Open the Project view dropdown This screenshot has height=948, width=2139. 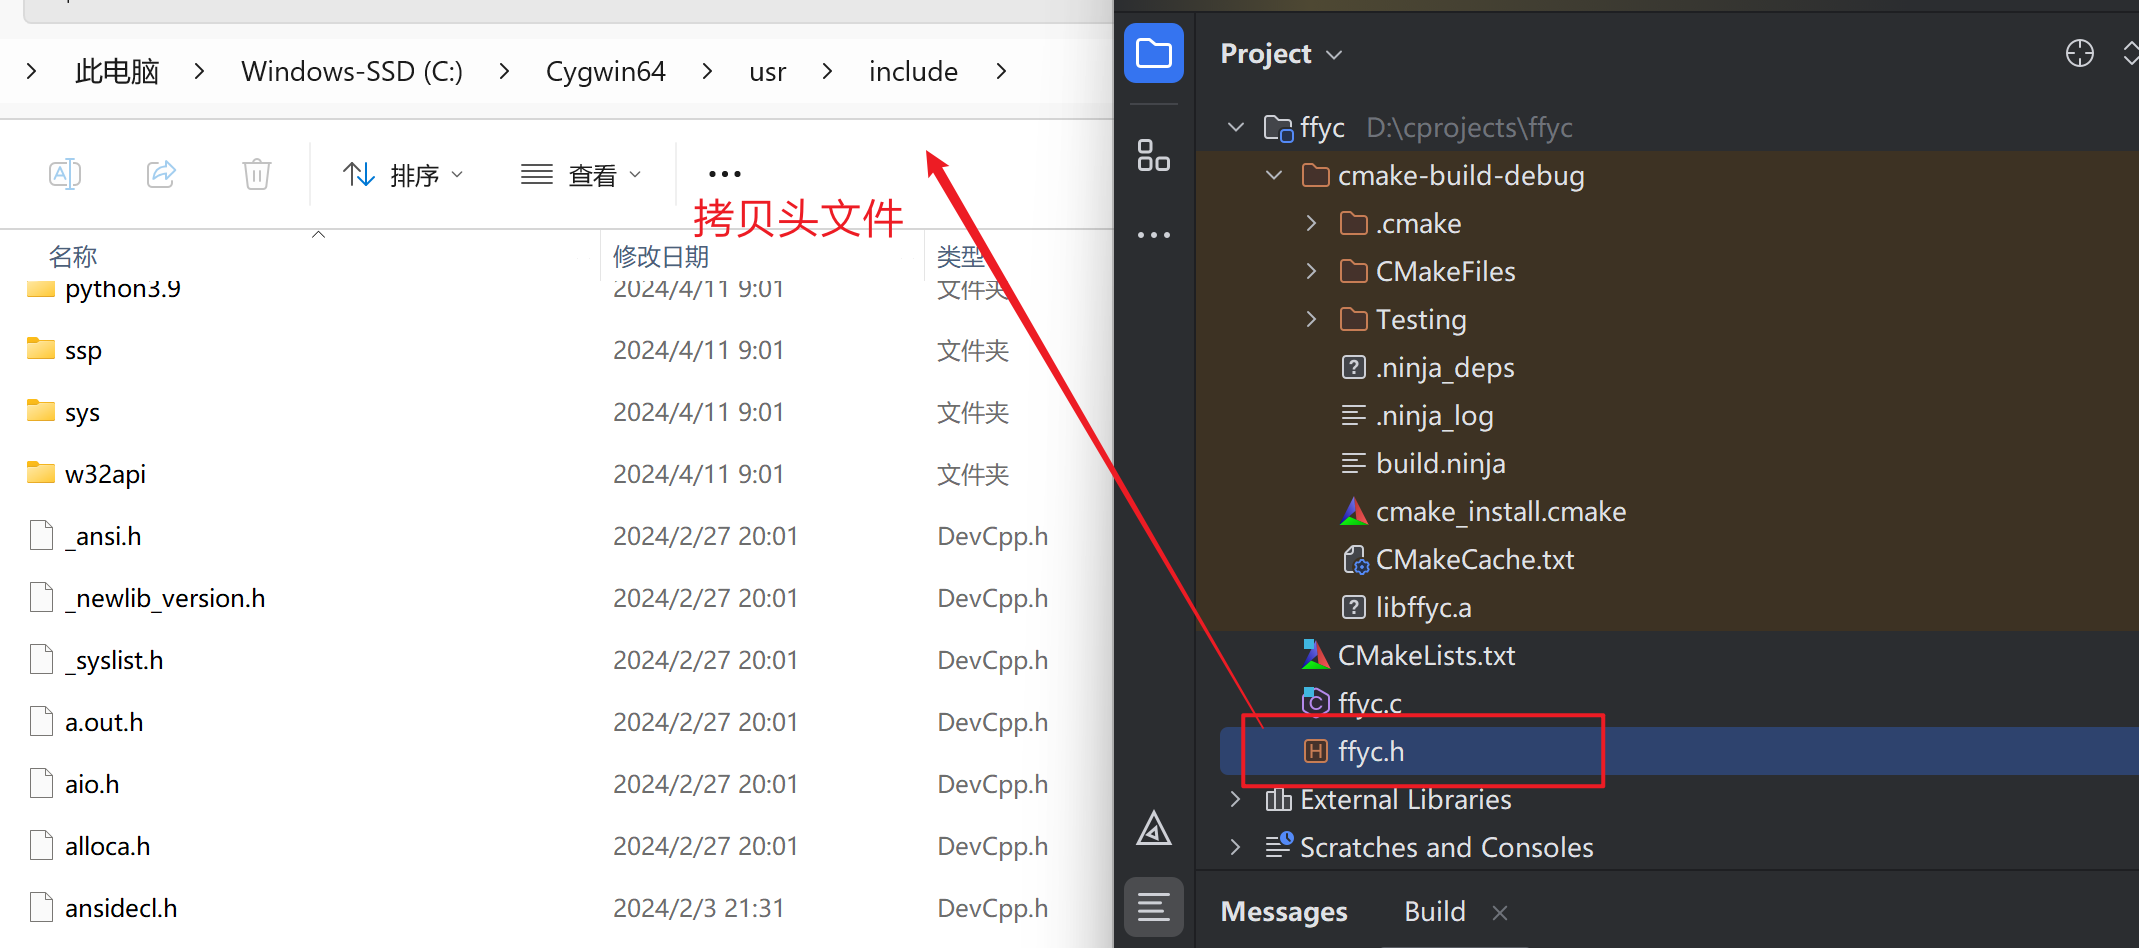(1281, 53)
